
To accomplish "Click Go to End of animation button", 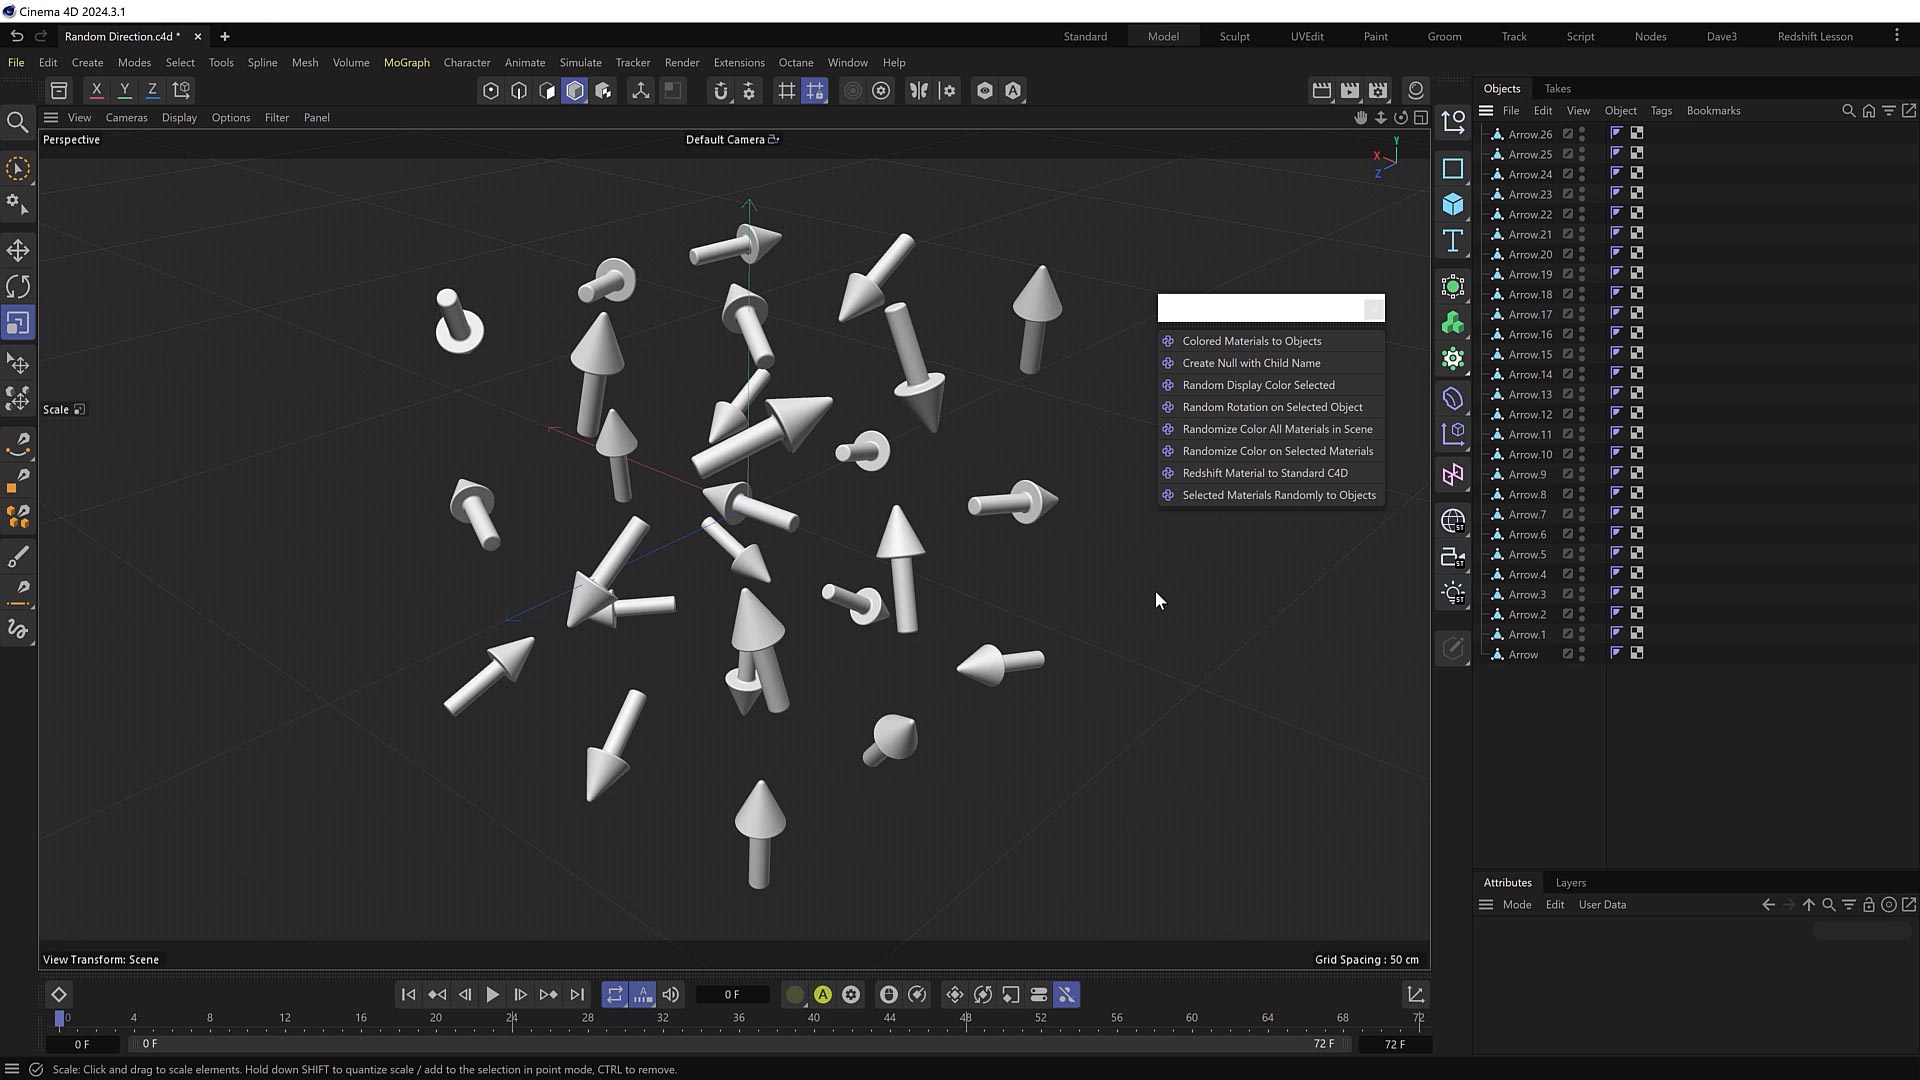I will (577, 995).
